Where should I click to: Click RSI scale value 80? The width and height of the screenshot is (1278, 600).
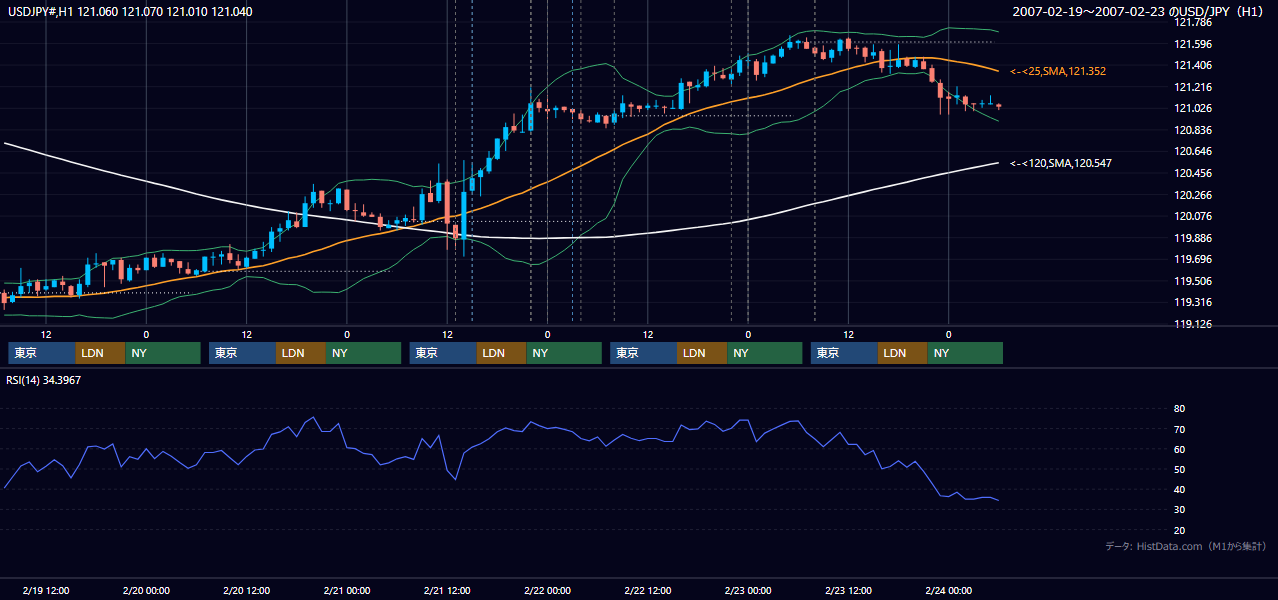[x=1179, y=409]
